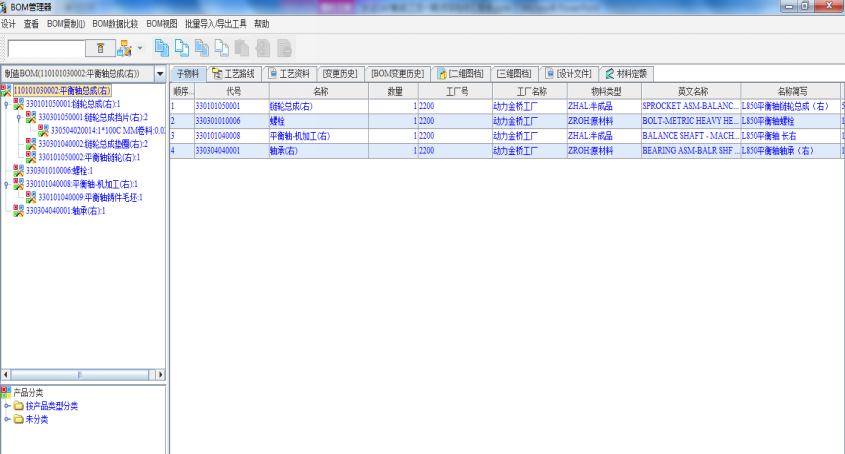845x454 pixels.
Task: Open the BOM复制(I) menu
Action: [66, 24]
